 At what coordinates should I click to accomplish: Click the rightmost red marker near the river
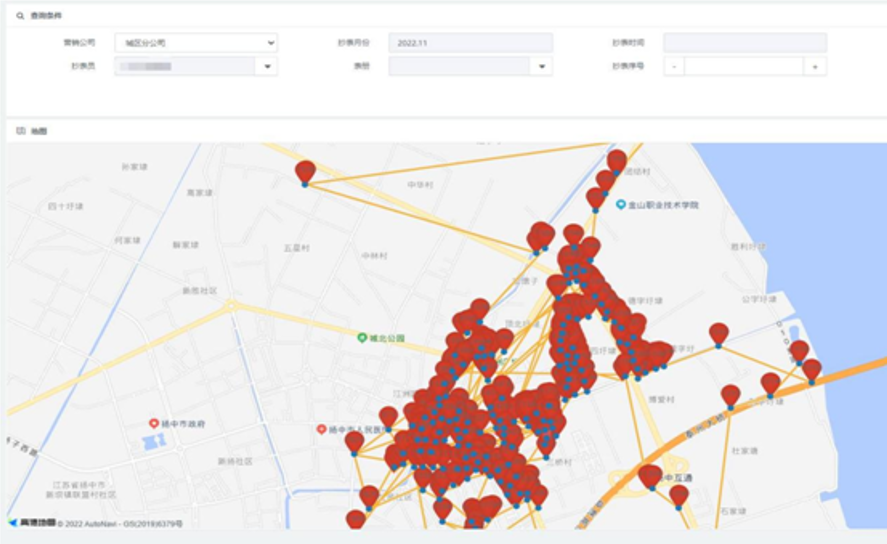pos(811,370)
